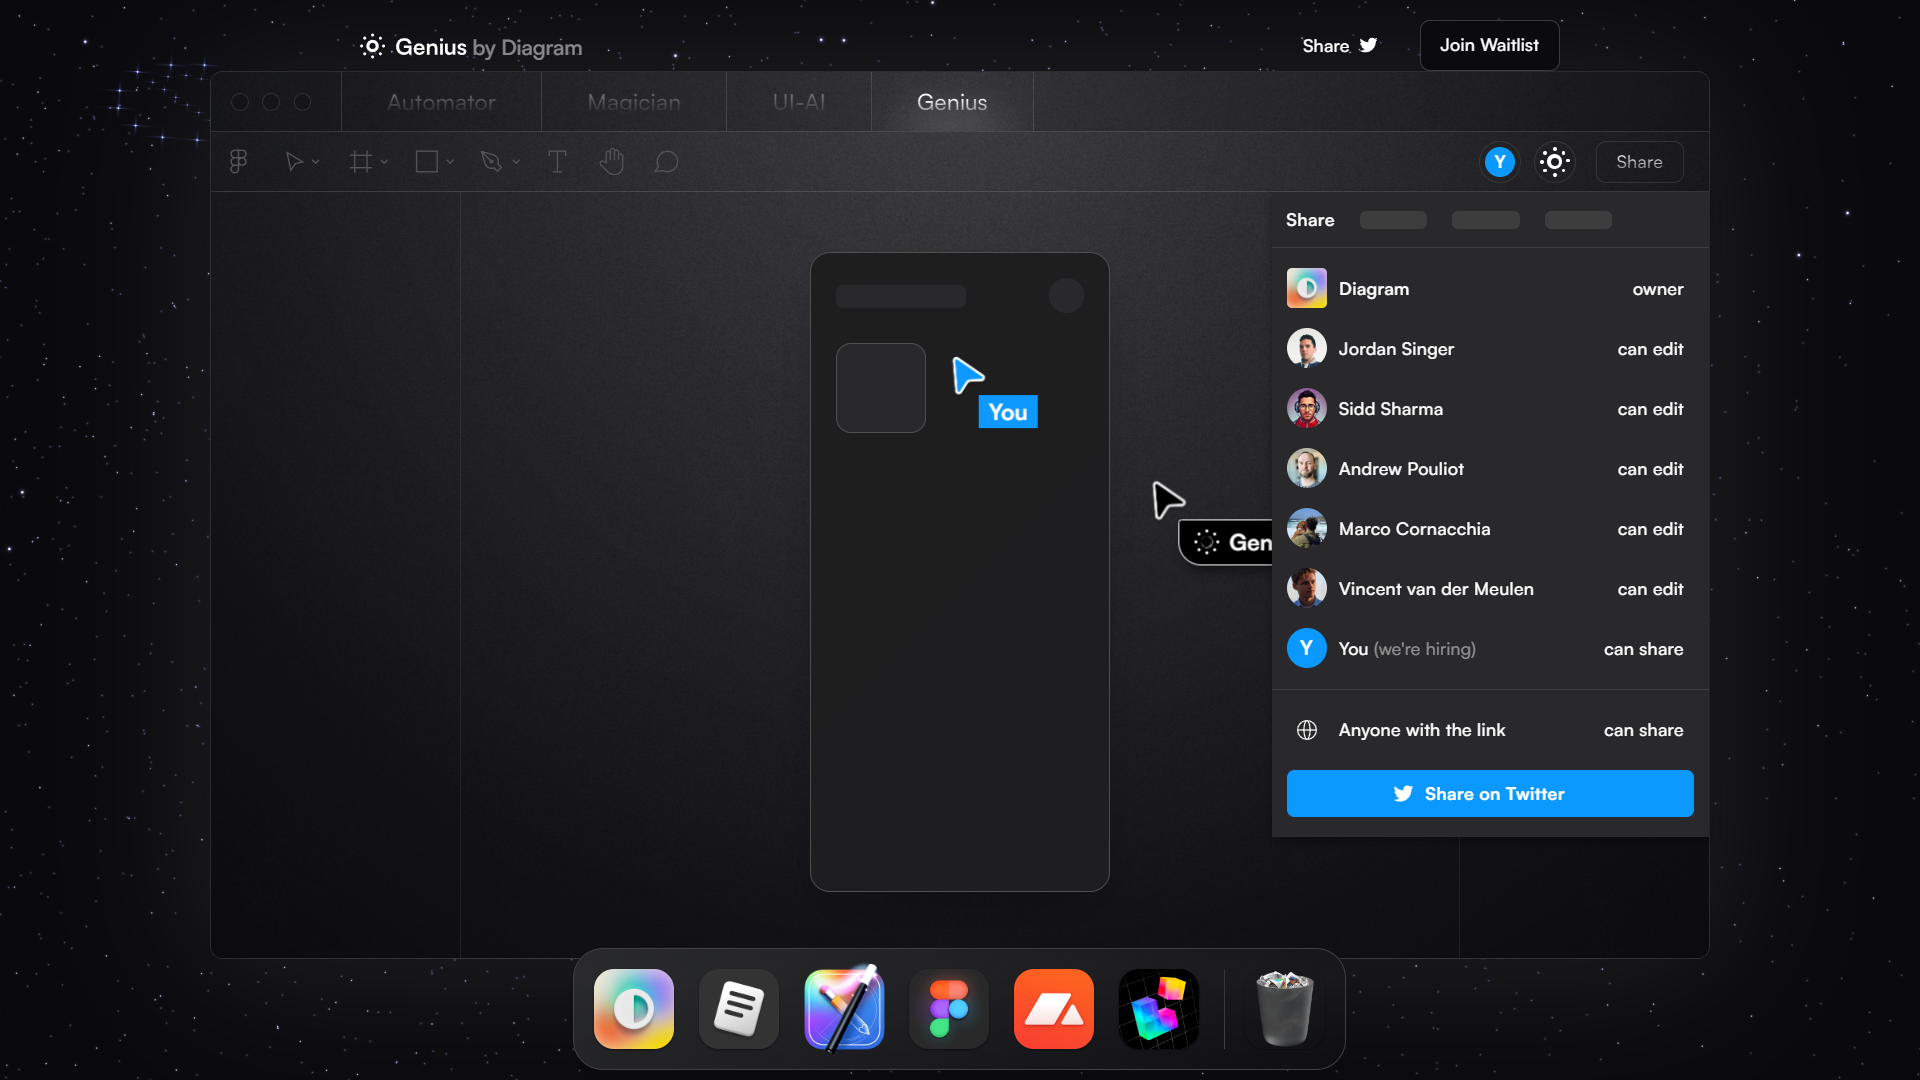Click the Join Waitlist button

tap(1489, 45)
